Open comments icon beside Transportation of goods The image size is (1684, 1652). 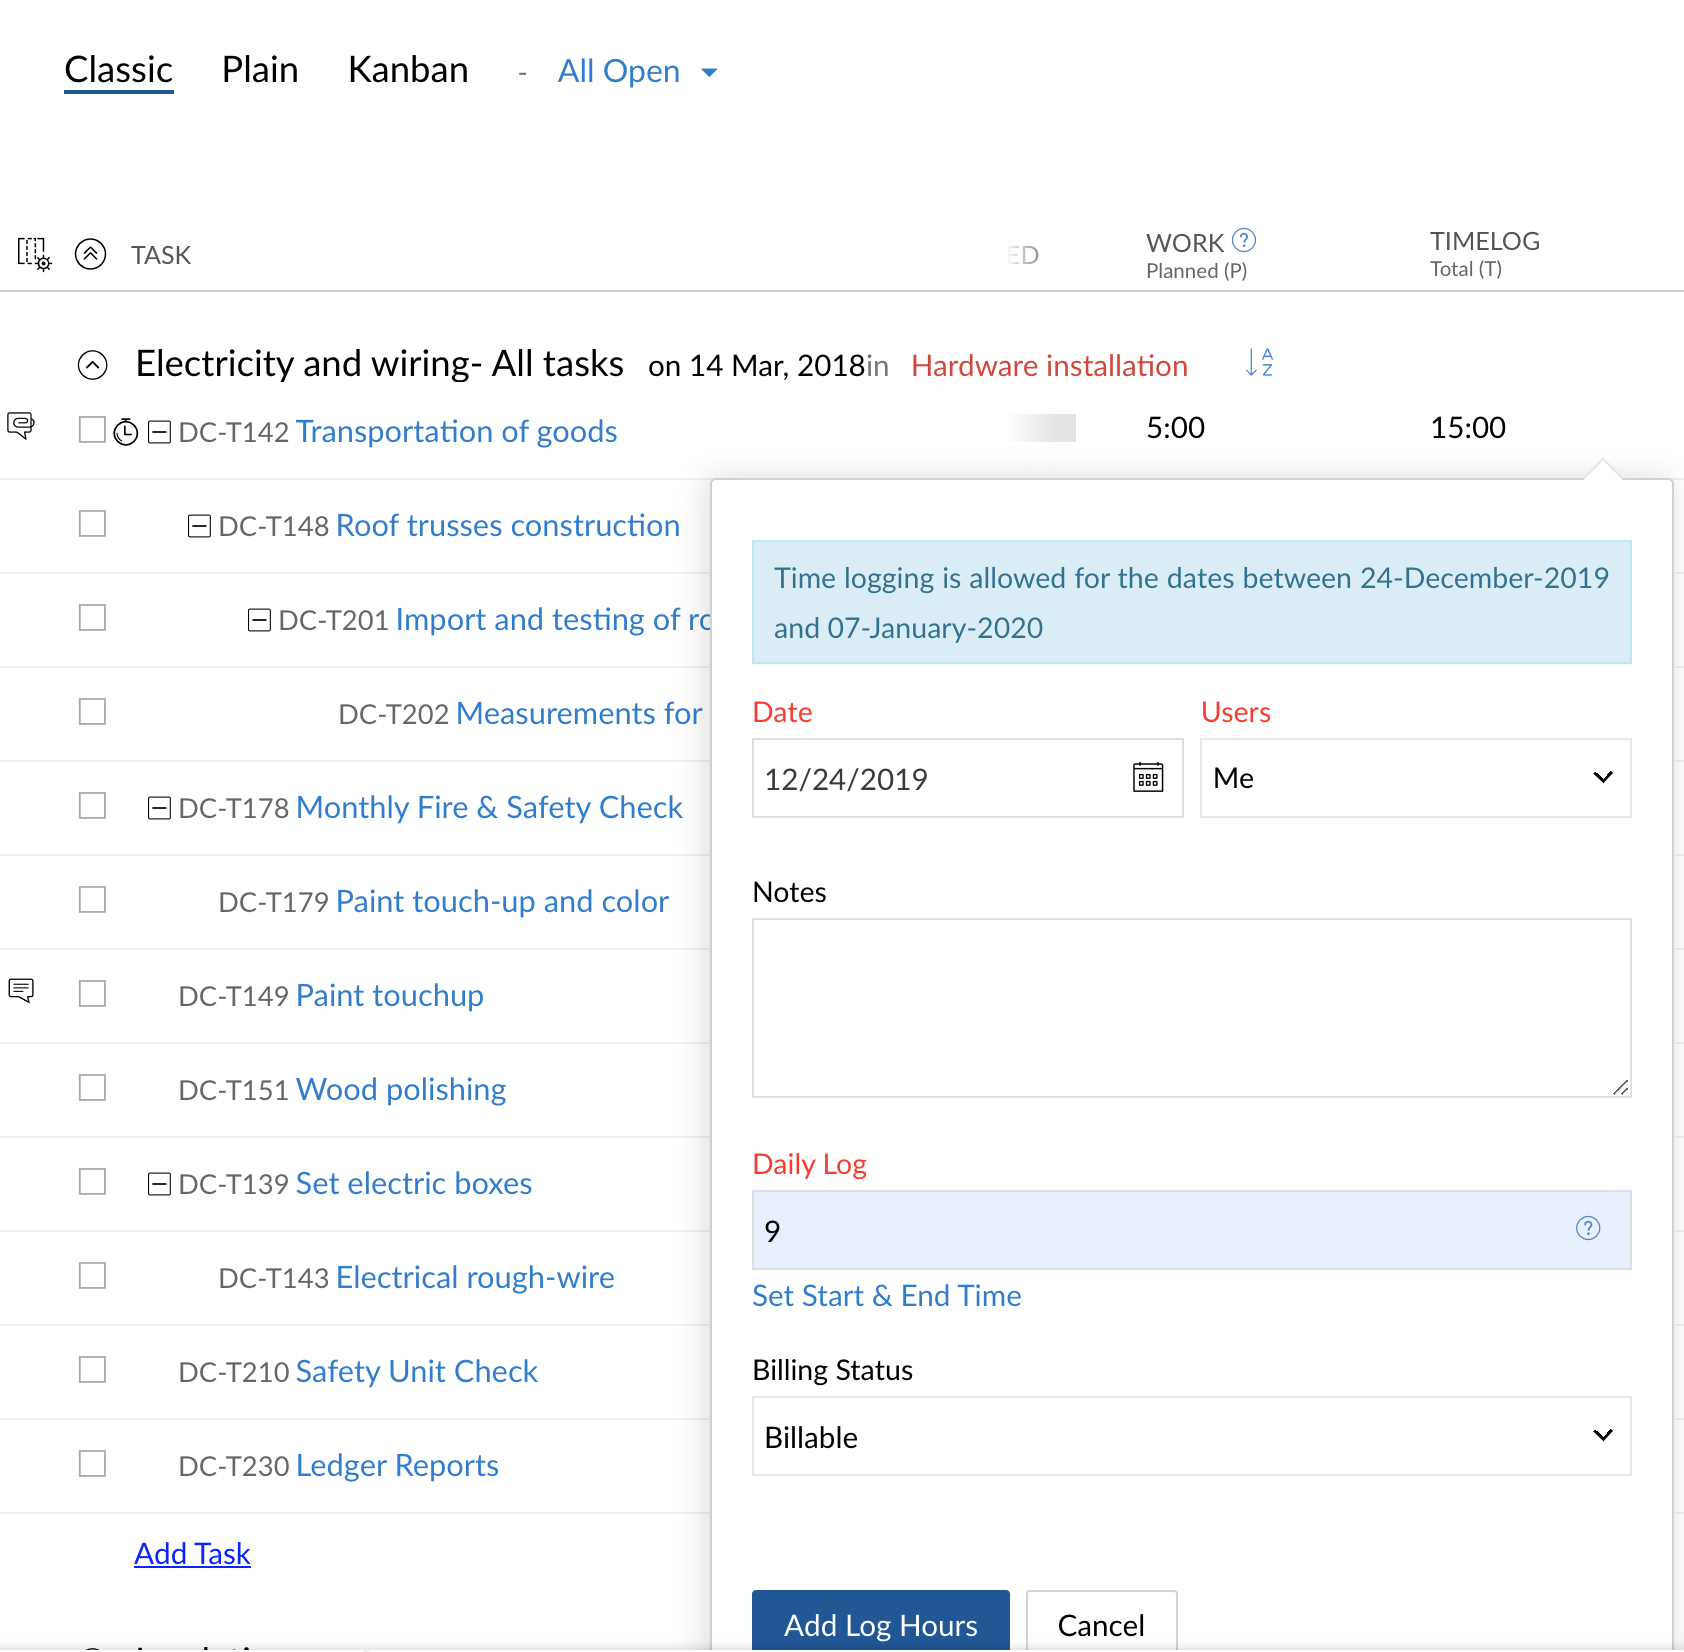click(x=21, y=424)
